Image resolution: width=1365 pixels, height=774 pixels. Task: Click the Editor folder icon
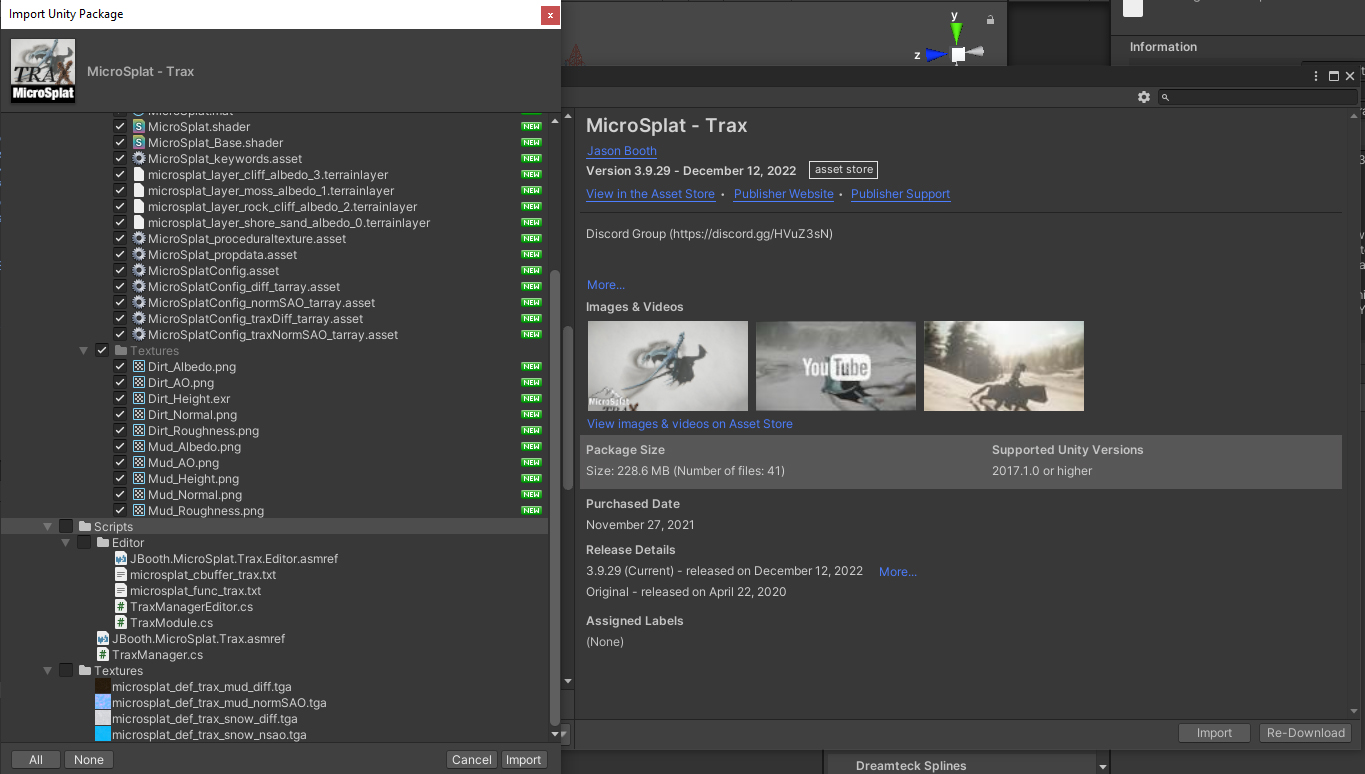[x=103, y=543]
